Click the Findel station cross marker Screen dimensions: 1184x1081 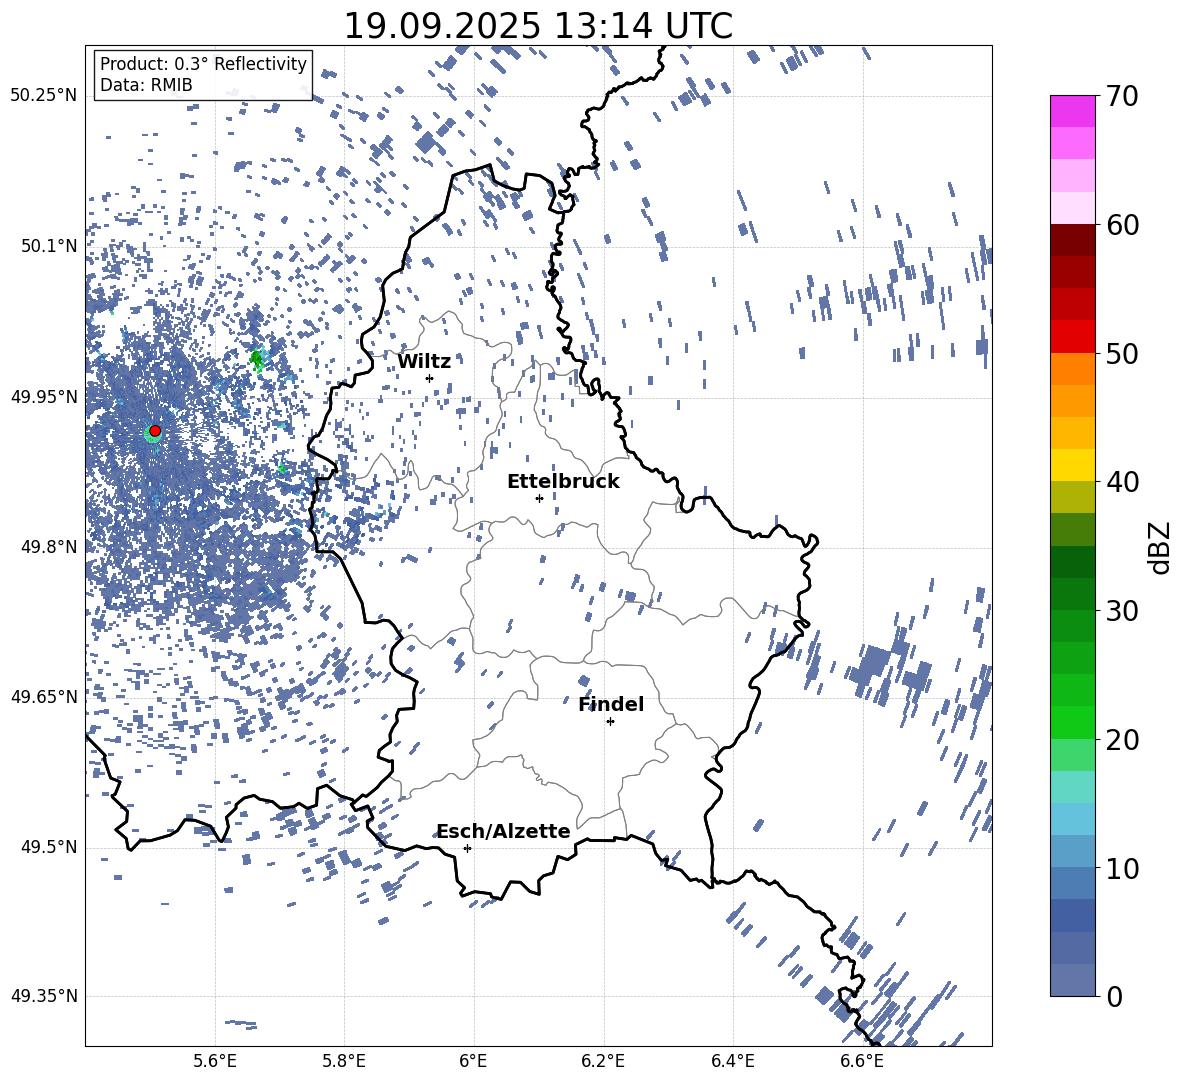[610, 722]
